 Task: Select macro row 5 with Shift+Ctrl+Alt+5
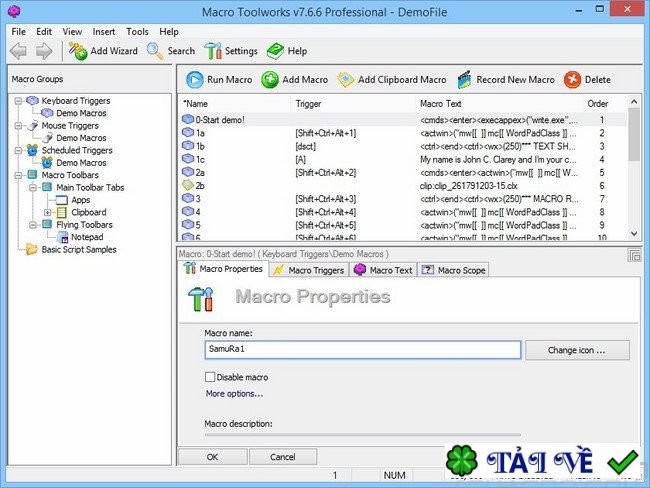pos(403,225)
